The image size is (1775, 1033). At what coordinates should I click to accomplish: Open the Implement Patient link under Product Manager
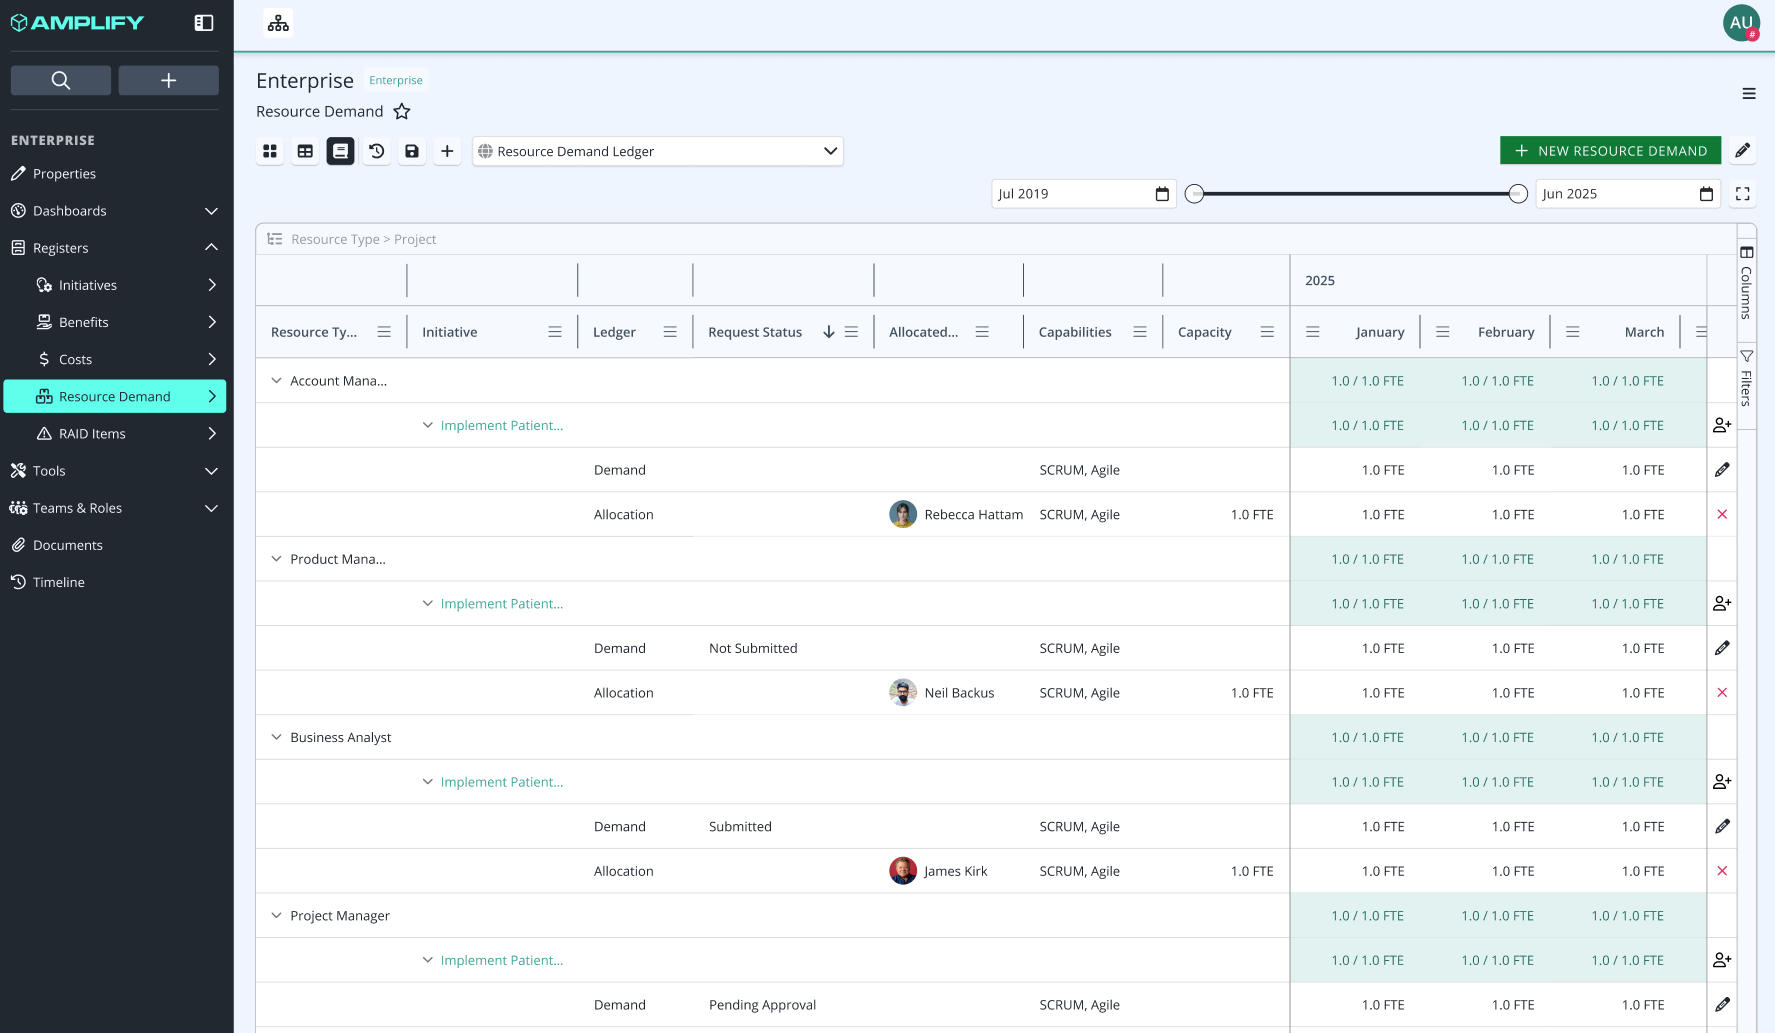tap(502, 604)
